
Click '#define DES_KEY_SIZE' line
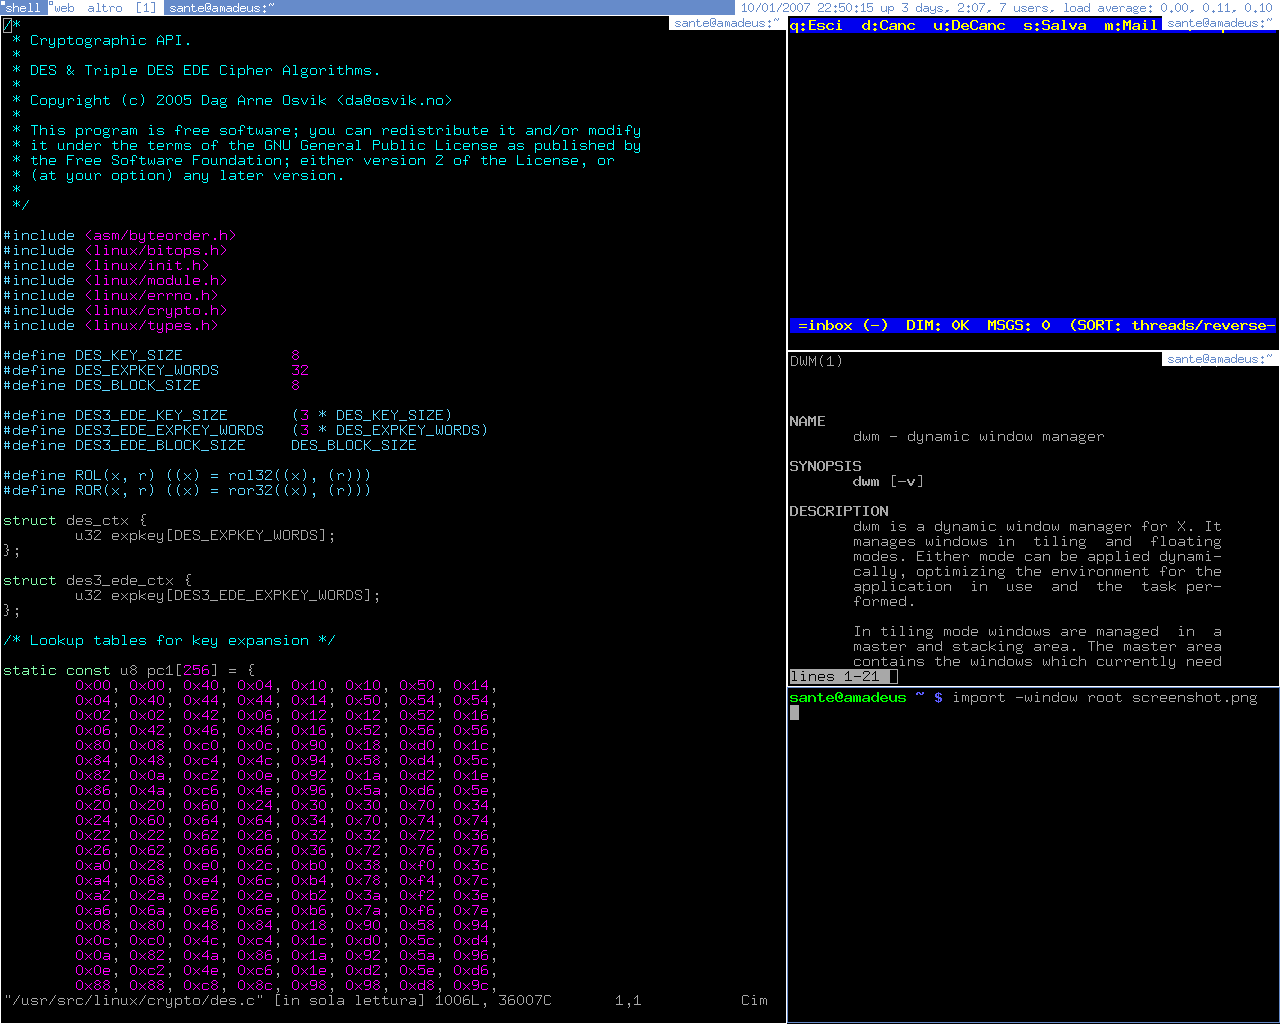coord(152,355)
